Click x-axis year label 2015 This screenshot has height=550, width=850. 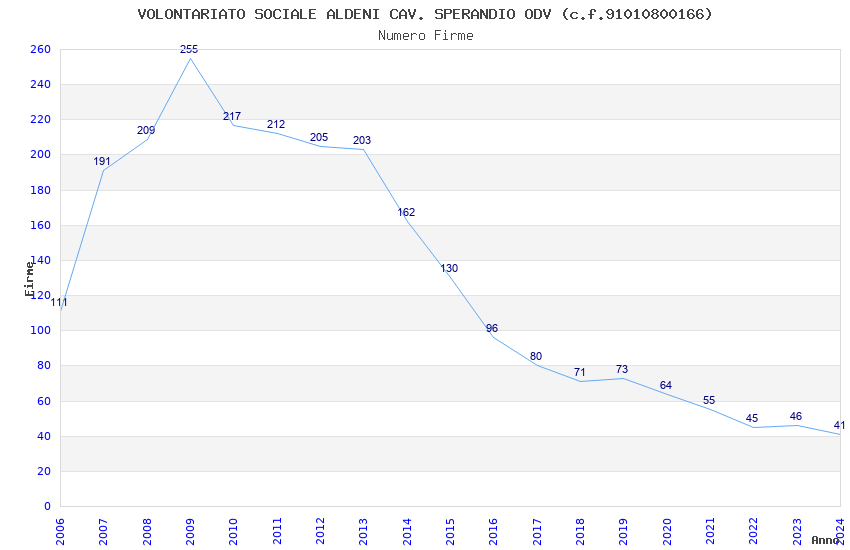(450, 531)
